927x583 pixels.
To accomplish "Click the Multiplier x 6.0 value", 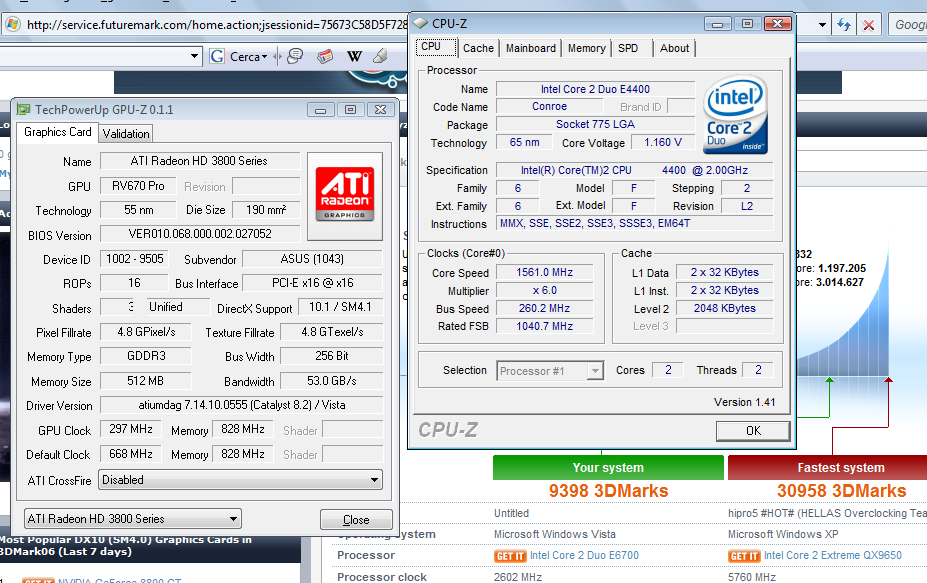I will tap(544, 291).
